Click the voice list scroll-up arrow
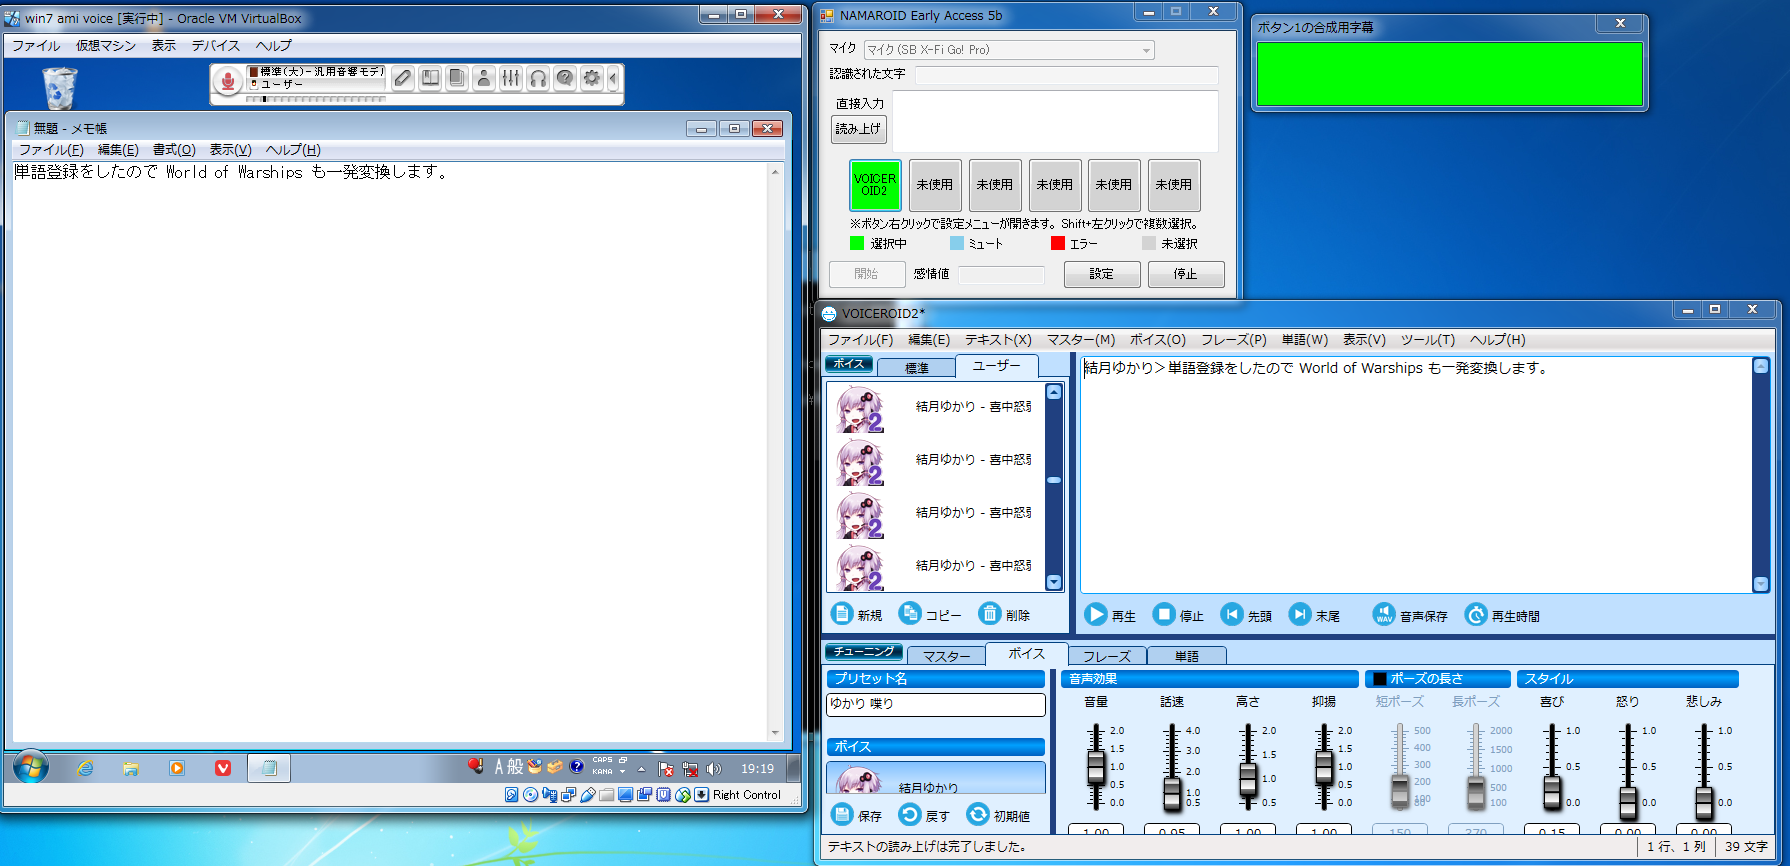Screen dimensions: 1790x866 pyautogui.click(x=1053, y=392)
